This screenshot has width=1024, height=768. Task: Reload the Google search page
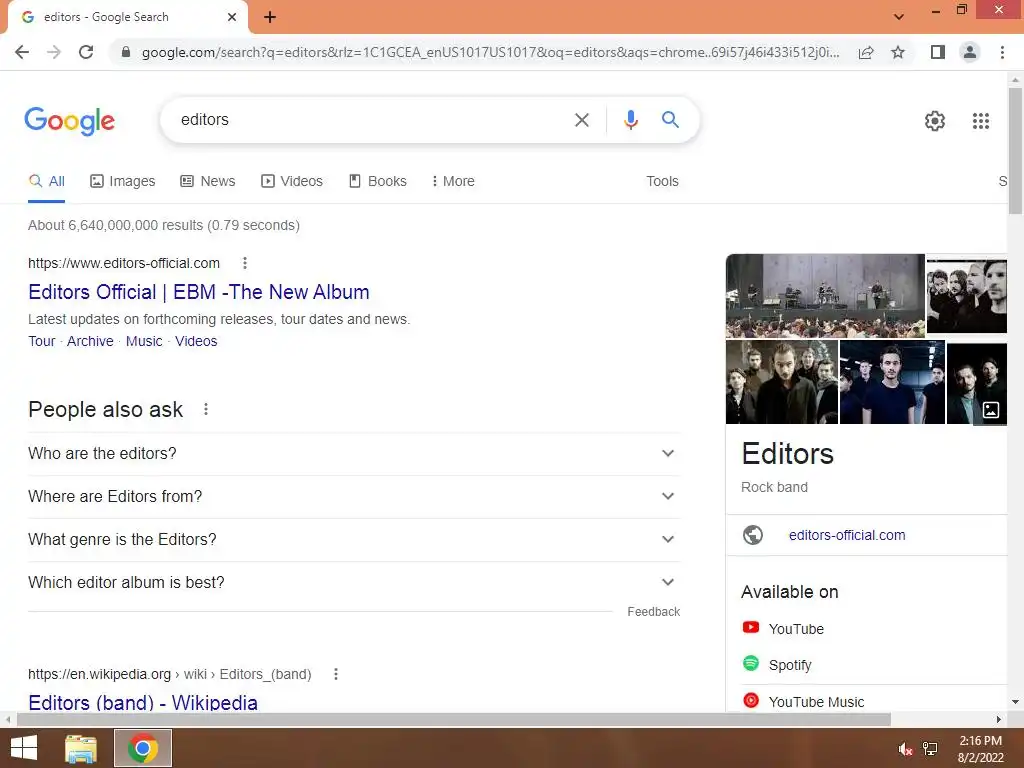pos(86,52)
